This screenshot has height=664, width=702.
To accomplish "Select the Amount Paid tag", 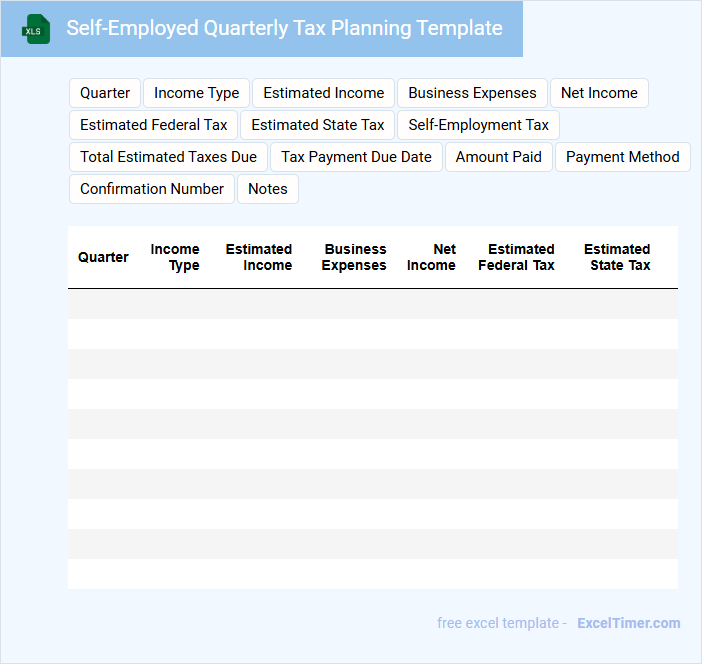I will point(499,157).
